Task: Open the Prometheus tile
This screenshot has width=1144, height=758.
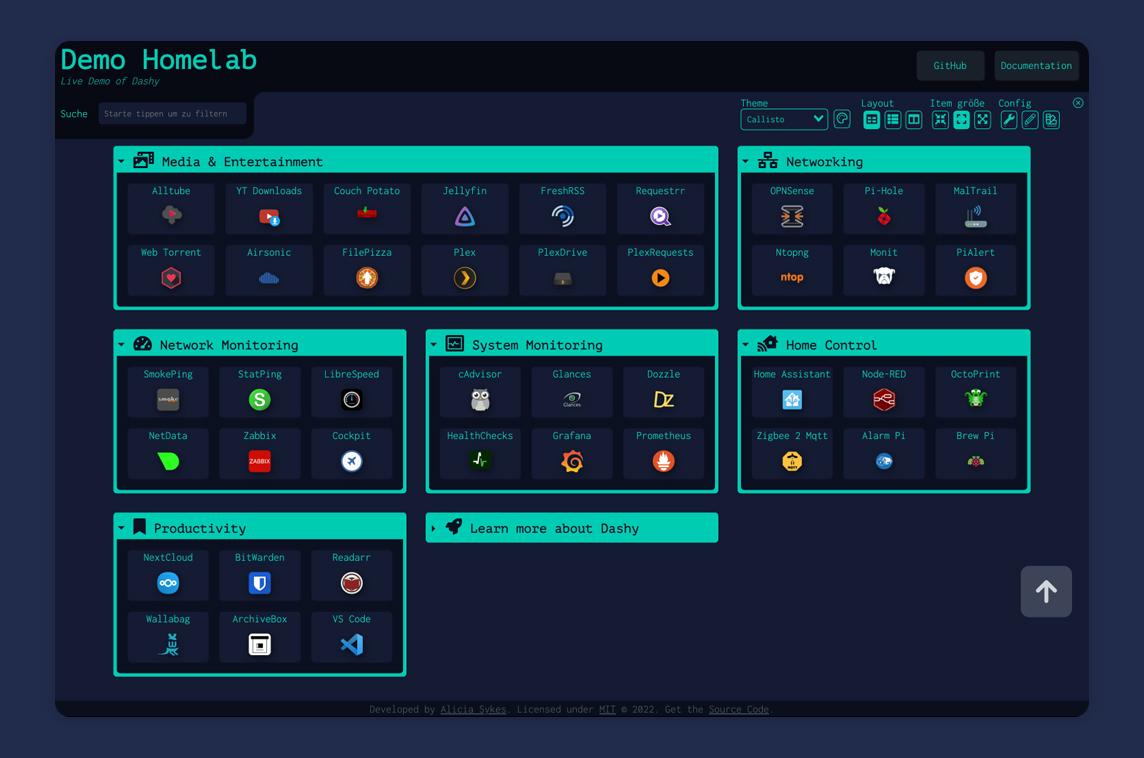Action: [663, 453]
